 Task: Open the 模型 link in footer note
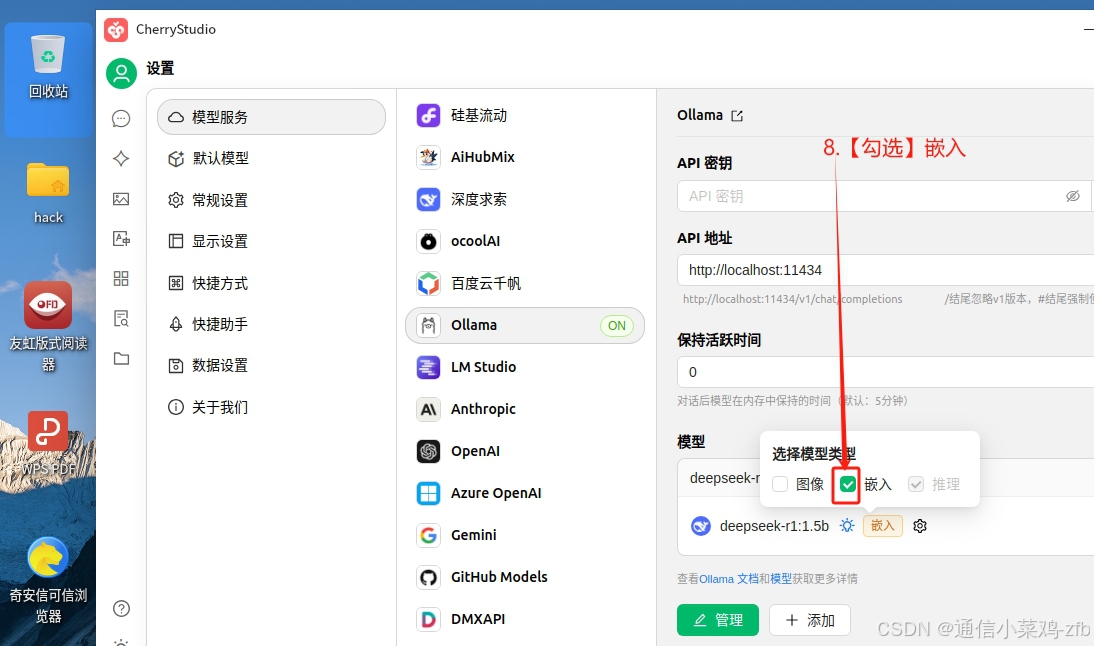click(x=781, y=579)
